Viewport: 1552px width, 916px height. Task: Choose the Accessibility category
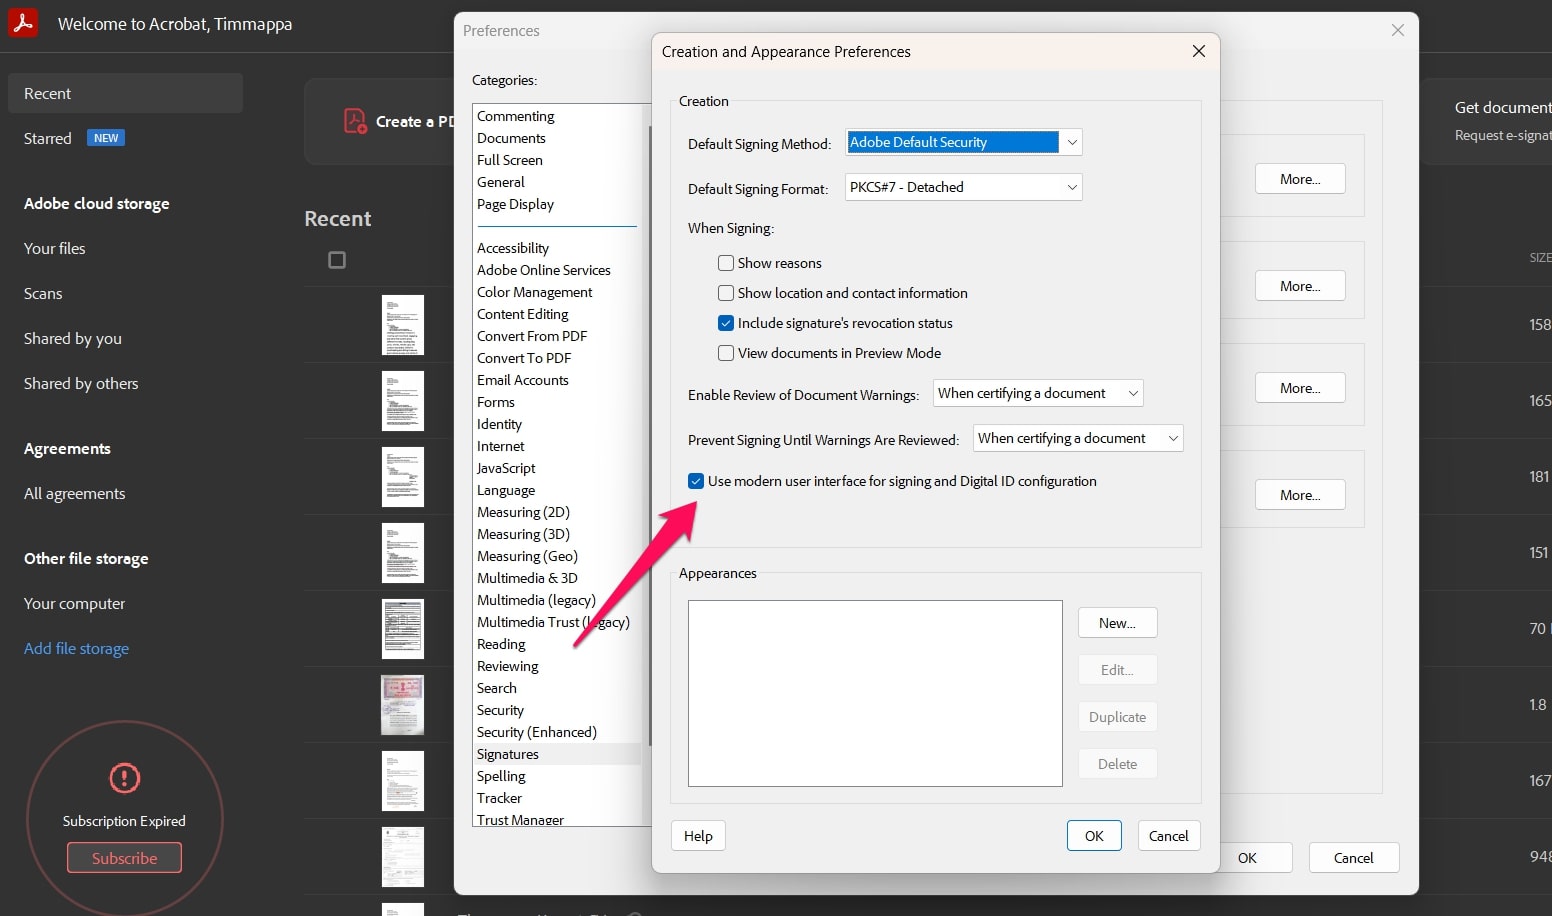coord(513,248)
